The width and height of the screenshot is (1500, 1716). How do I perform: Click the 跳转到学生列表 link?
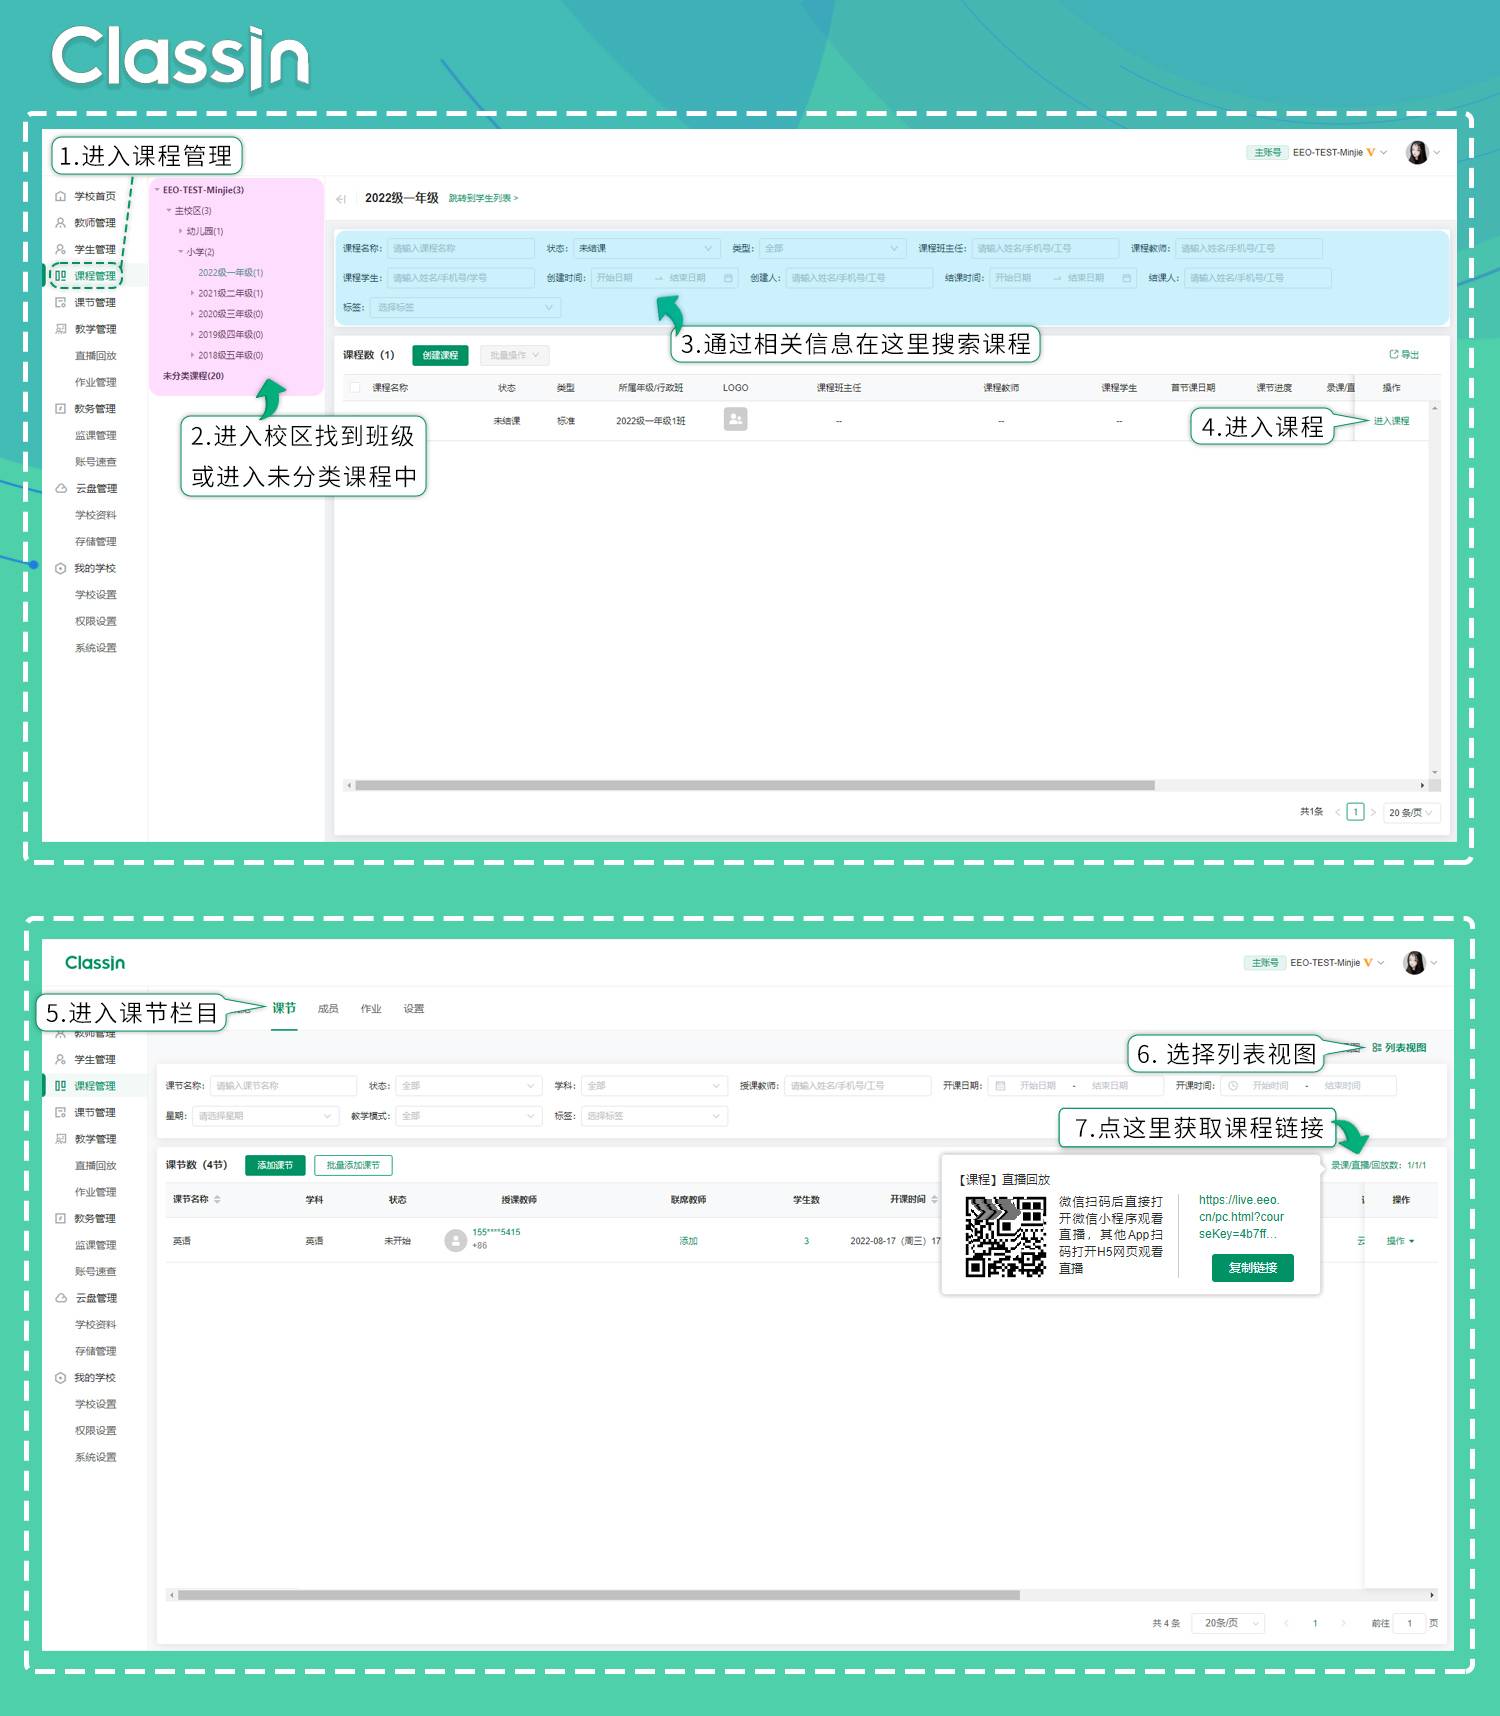[x=483, y=198]
